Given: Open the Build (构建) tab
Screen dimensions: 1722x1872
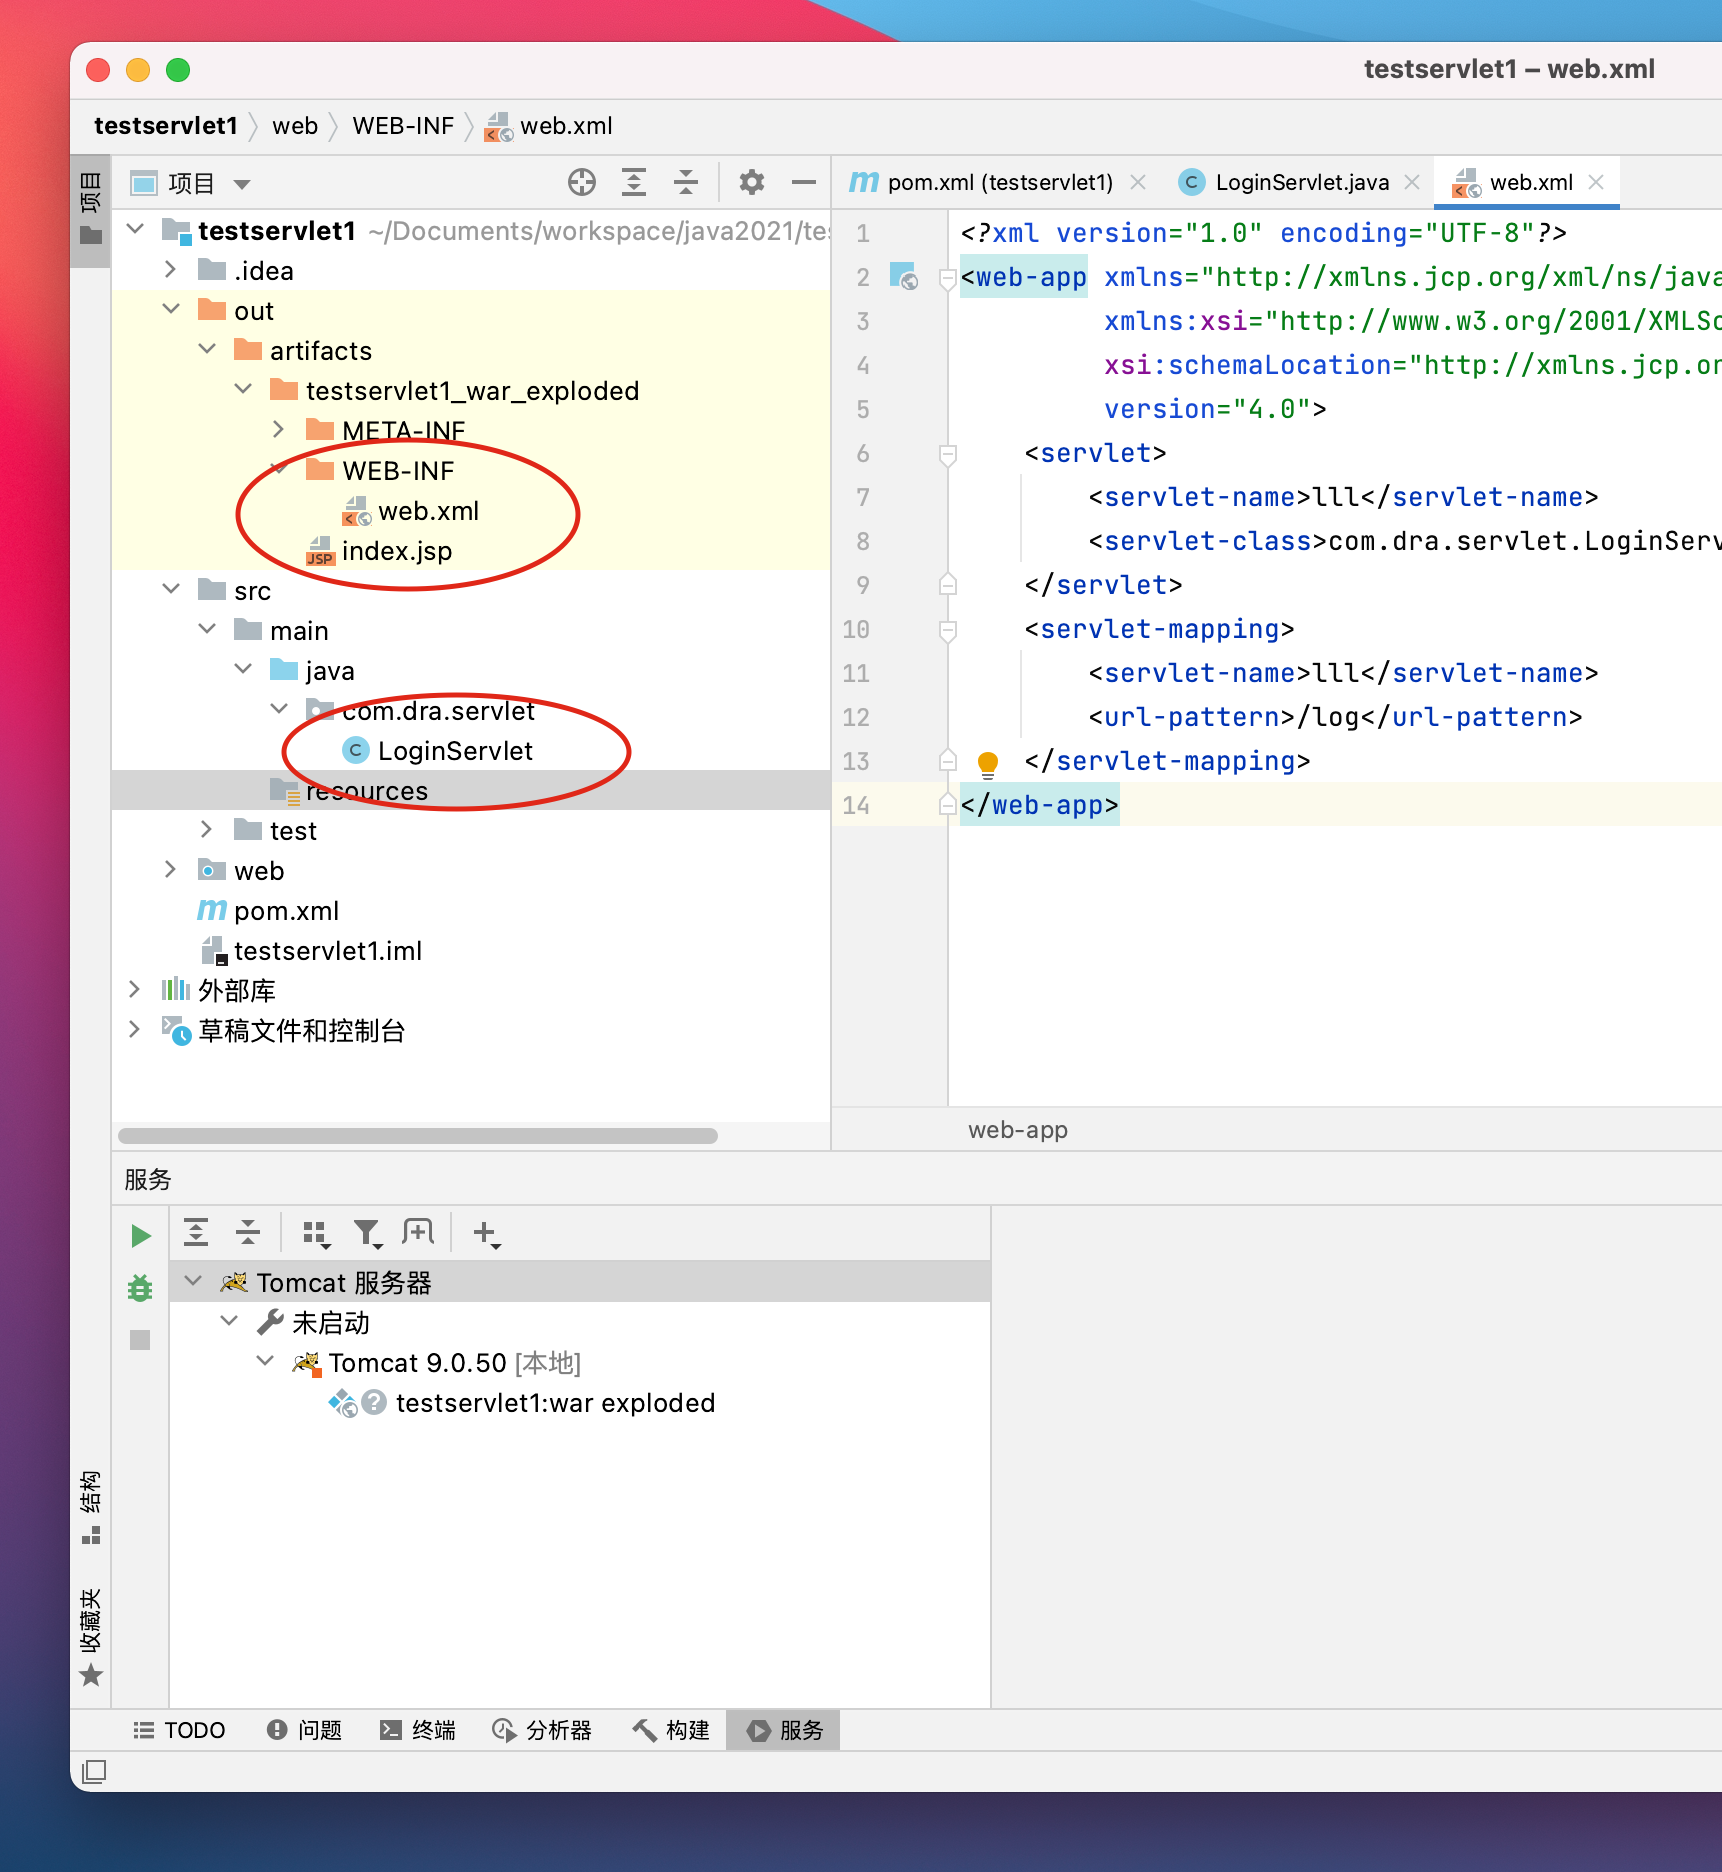Looking at the screenshot, I should (x=671, y=1730).
